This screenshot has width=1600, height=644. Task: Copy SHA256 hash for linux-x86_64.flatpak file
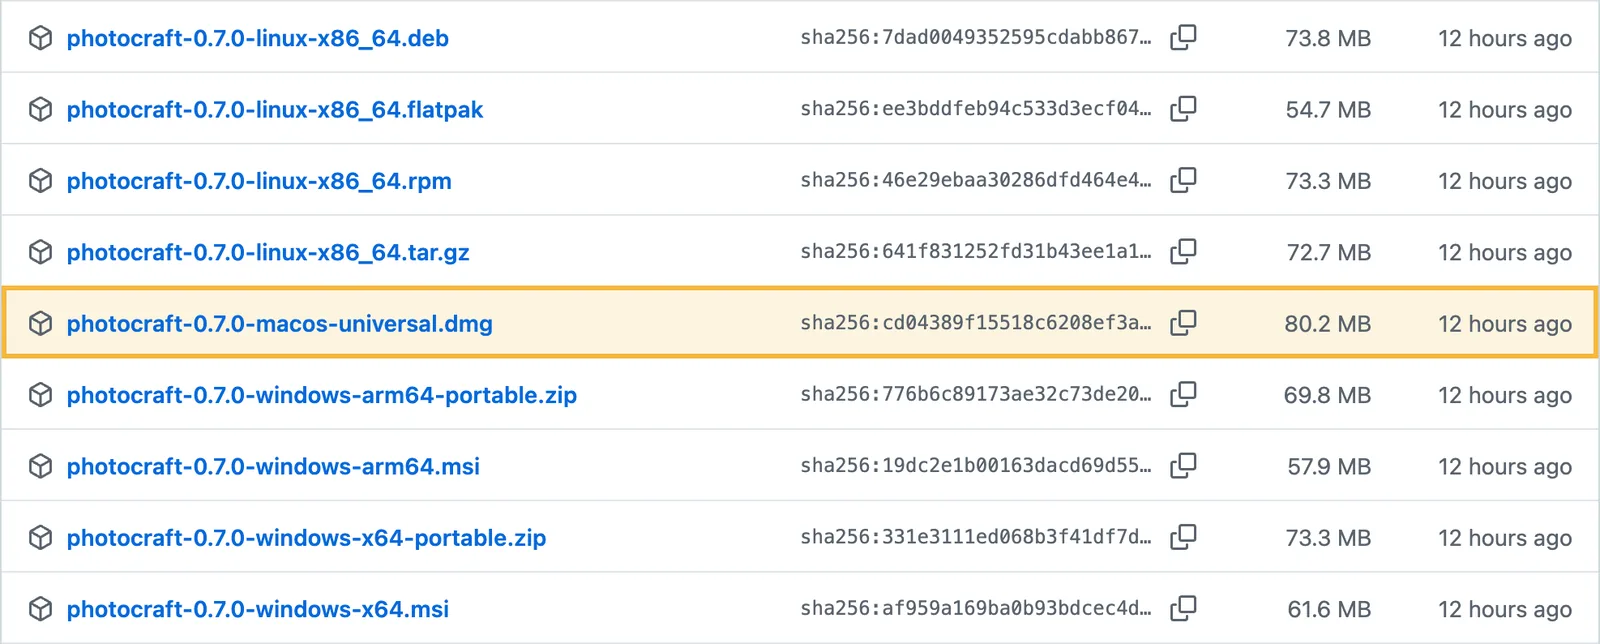pyautogui.click(x=1183, y=109)
